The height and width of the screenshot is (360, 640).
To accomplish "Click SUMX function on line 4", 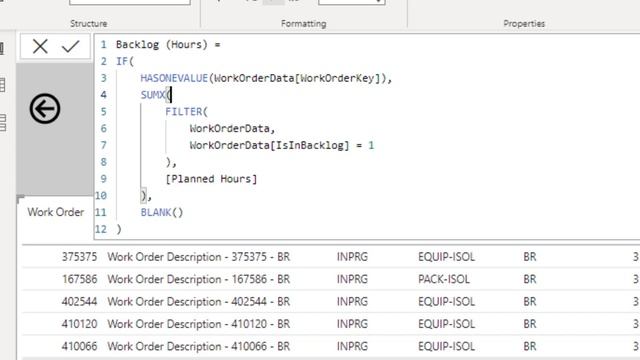I will click(153, 95).
